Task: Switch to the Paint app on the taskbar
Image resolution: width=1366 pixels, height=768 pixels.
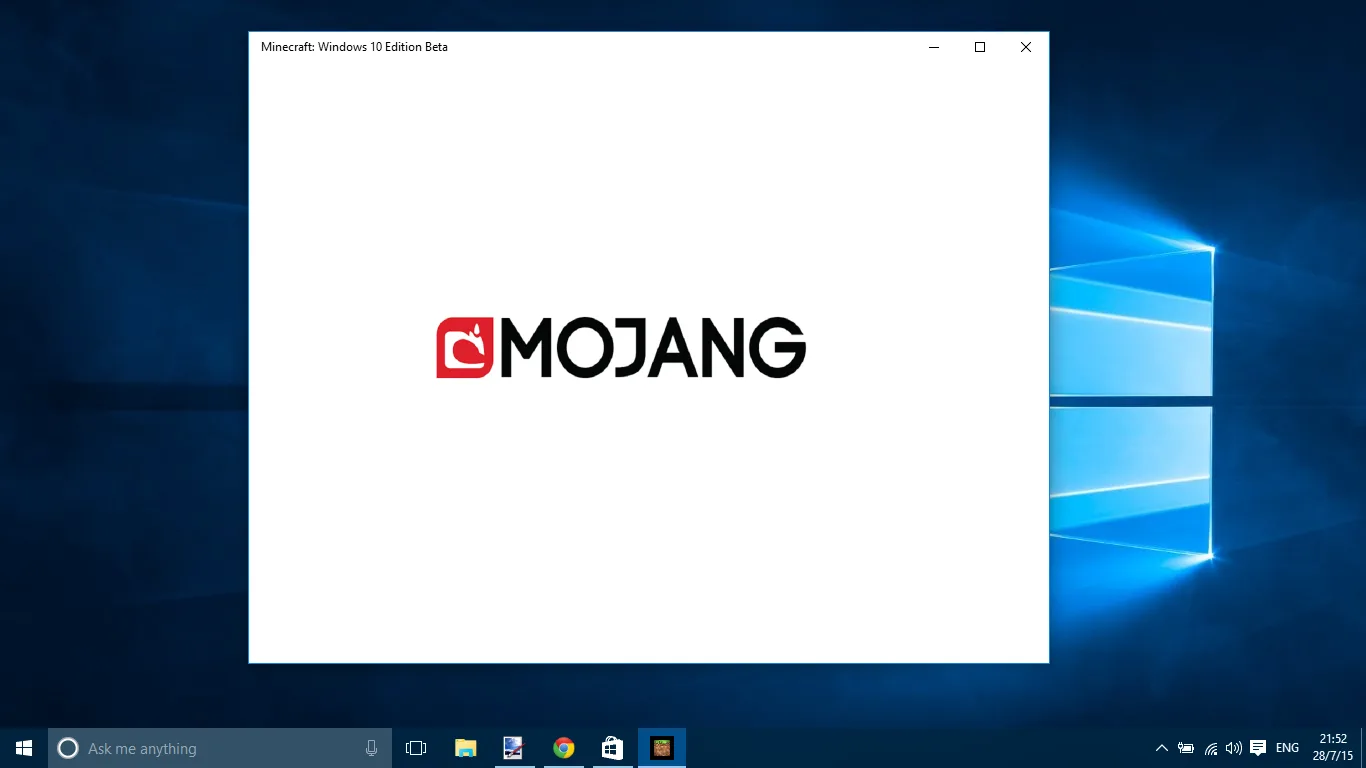Action: pos(514,748)
